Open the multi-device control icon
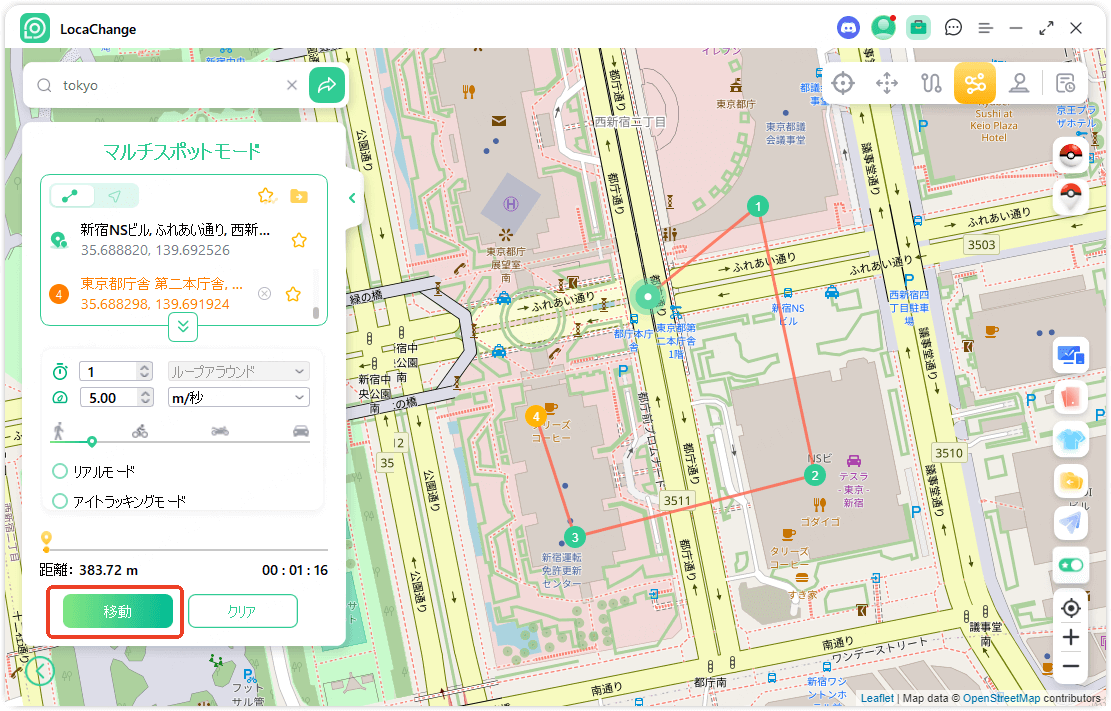Image resolution: width=1111 pixels, height=711 pixels. [x=1071, y=354]
